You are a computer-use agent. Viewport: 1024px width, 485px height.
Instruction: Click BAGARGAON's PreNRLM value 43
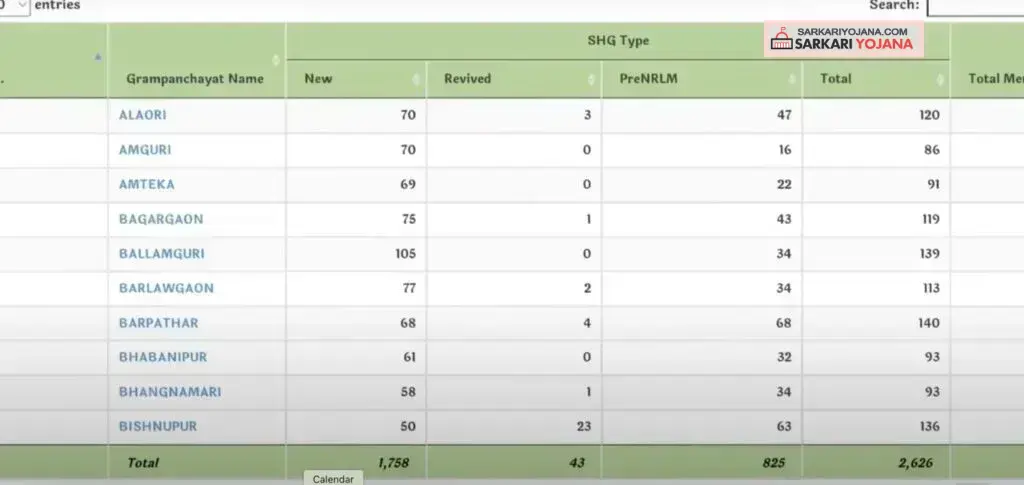[784, 219]
